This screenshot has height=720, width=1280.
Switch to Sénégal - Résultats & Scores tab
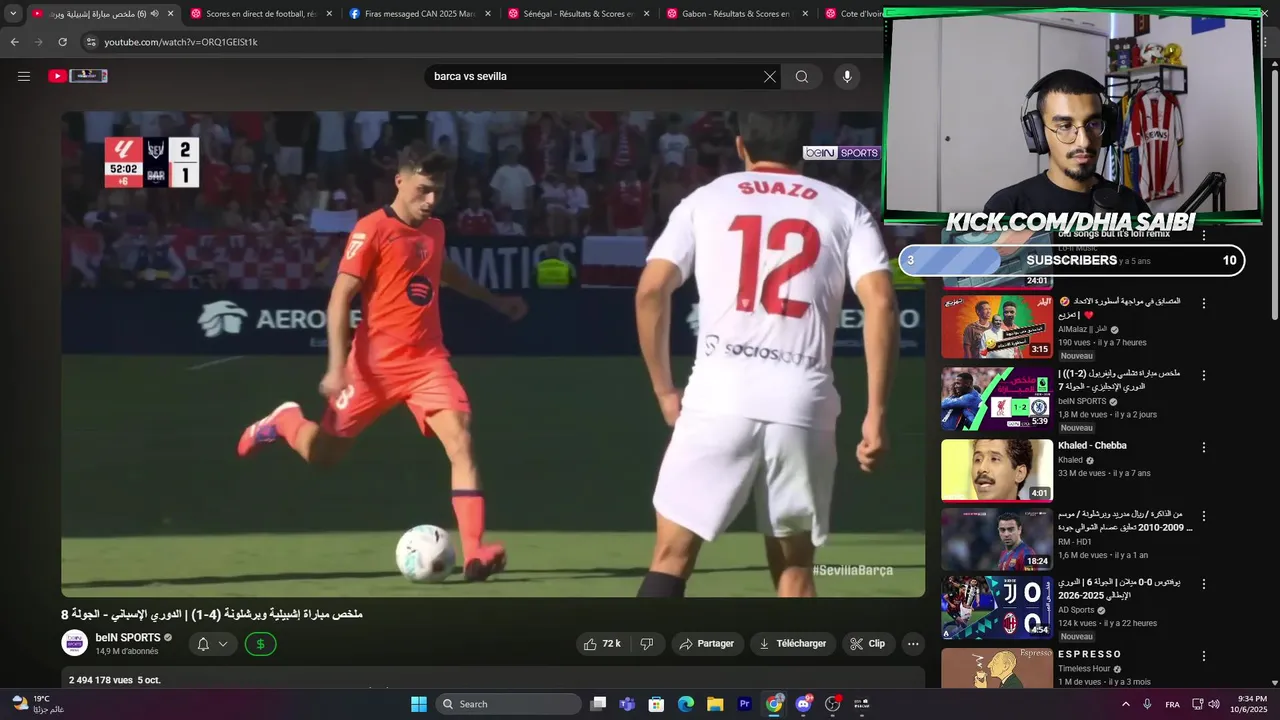[x=577, y=14]
